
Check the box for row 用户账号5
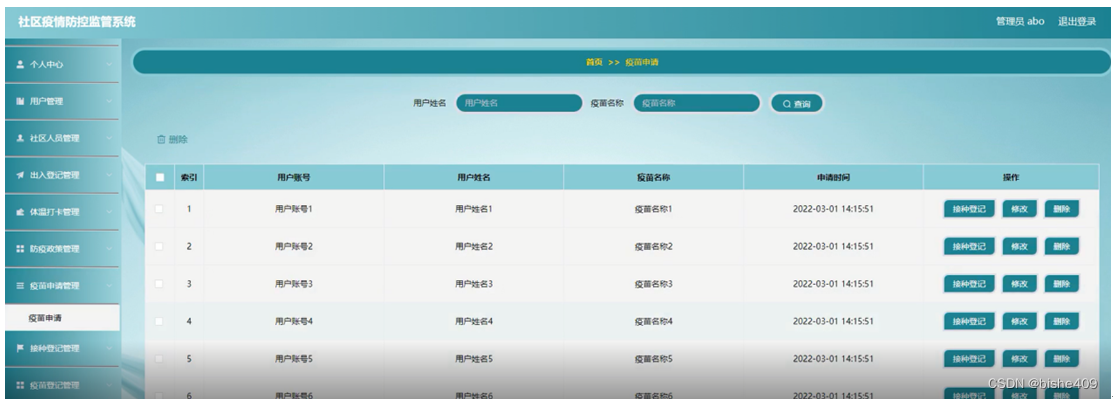[159, 359]
